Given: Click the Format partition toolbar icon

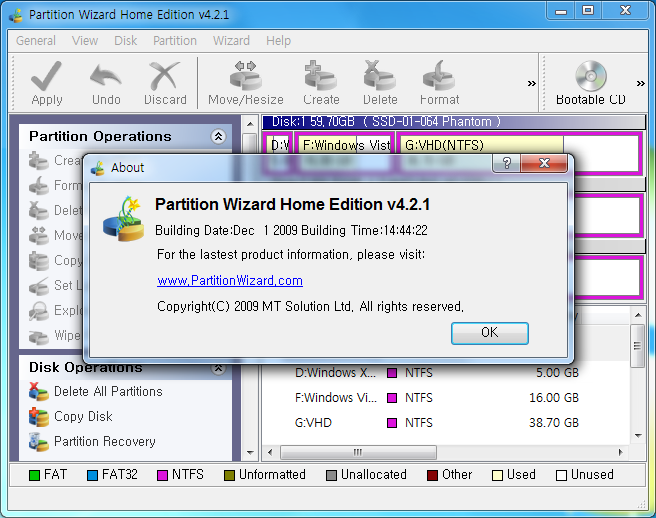Looking at the screenshot, I should [439, 76].
